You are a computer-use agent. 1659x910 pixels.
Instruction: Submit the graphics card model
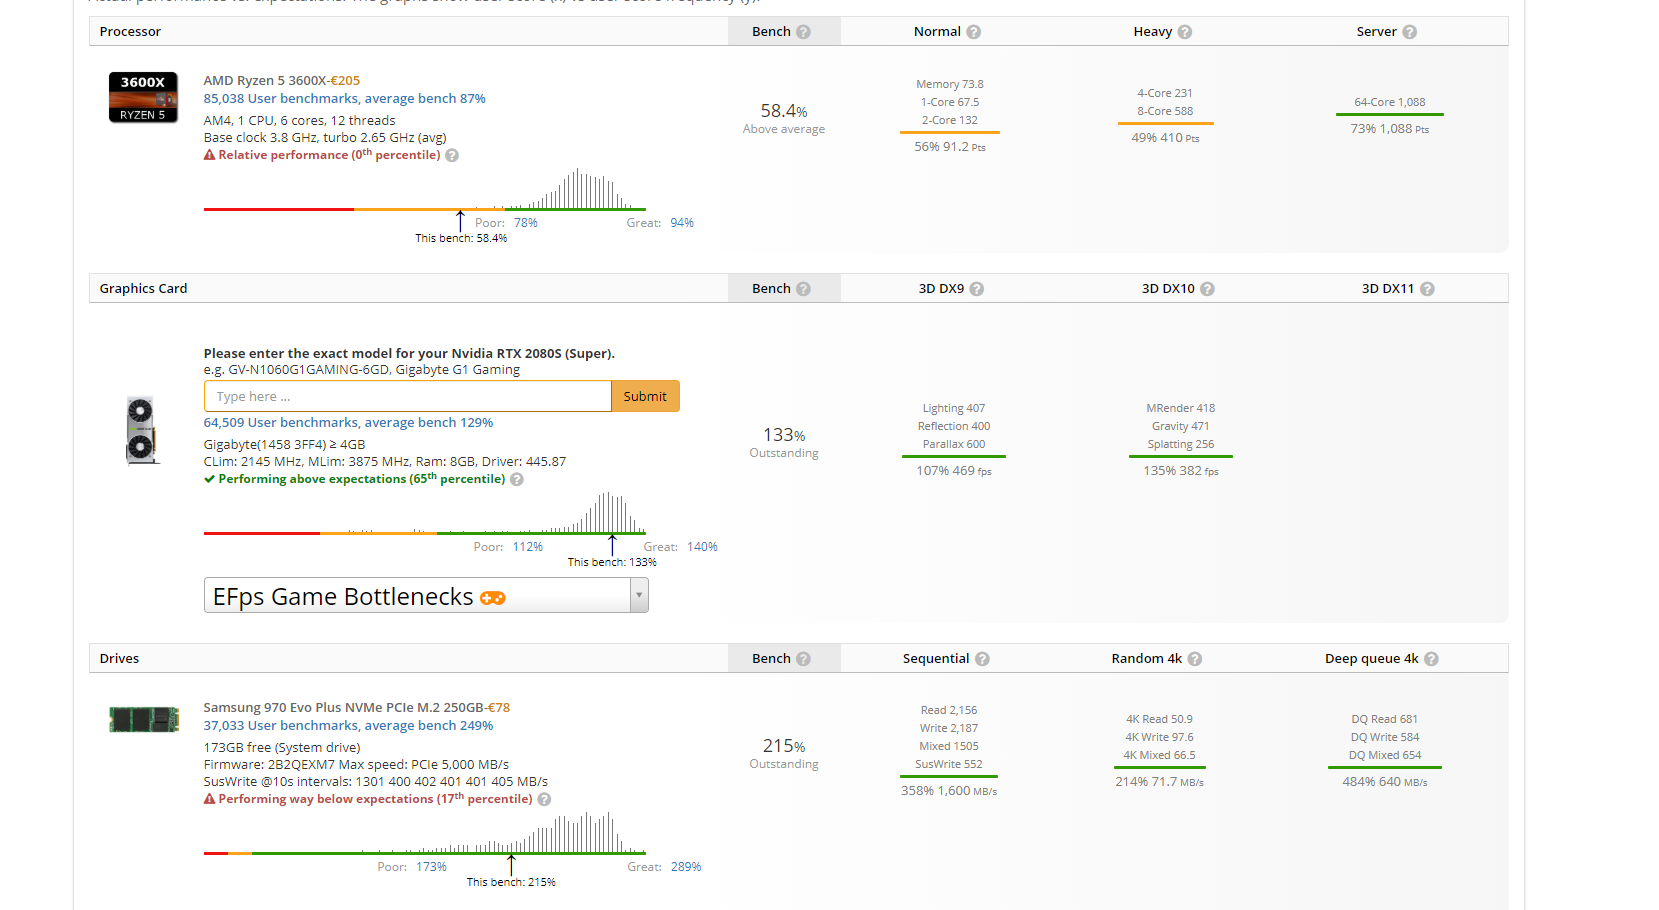pos(645,397)
